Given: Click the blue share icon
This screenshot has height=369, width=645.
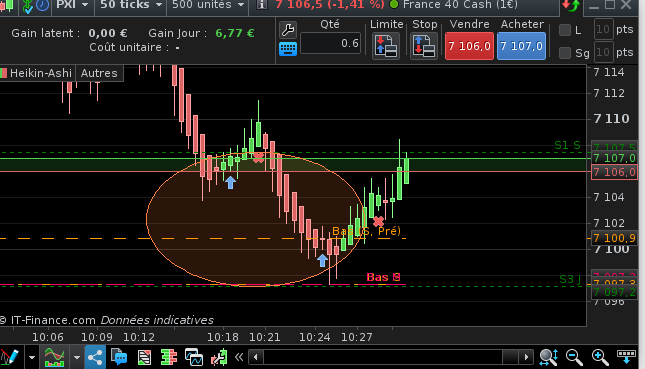Looking at the screenshot, I should coord(95,357).
